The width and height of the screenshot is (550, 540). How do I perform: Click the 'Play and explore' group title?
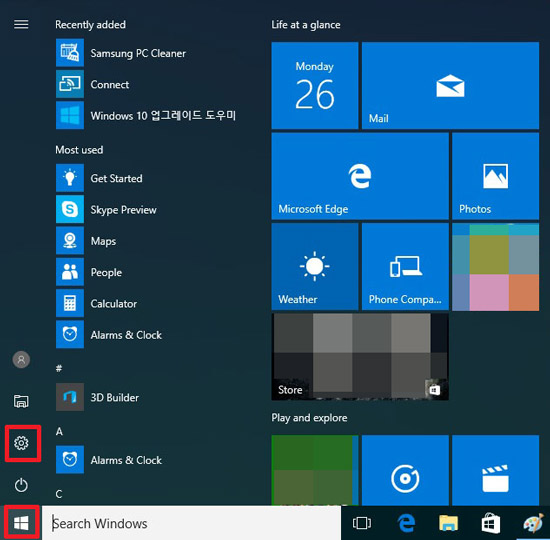point(309,418)
